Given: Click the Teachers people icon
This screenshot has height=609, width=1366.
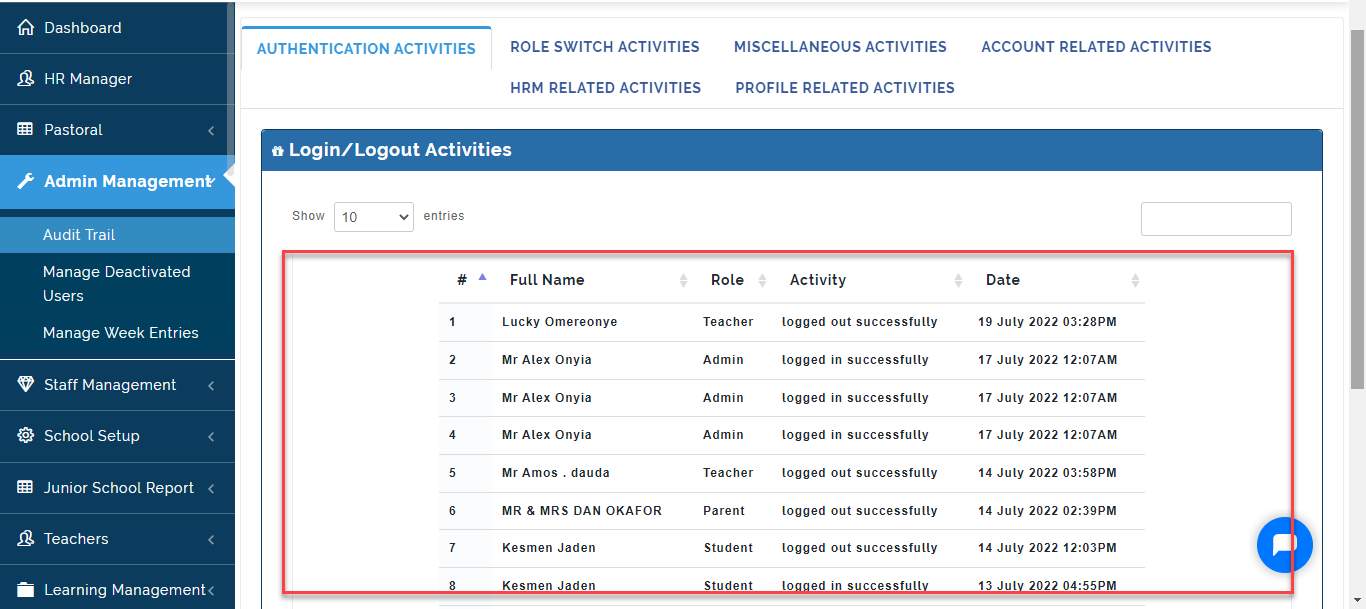Looking at the screenshot, I should tap(26, 539).
